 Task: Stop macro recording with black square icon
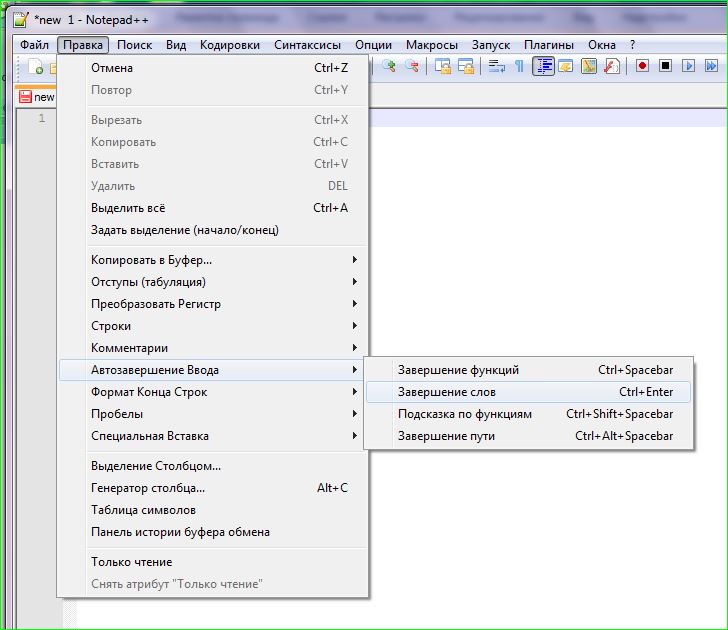[665, 66]
